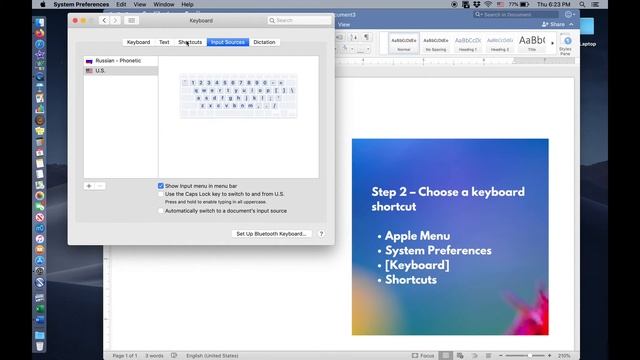Image resolution: width=640 pixels, height=360 pixels.
Task: Open Finder from the Dock
Action: pyautogui.click(x=40, y=22)
